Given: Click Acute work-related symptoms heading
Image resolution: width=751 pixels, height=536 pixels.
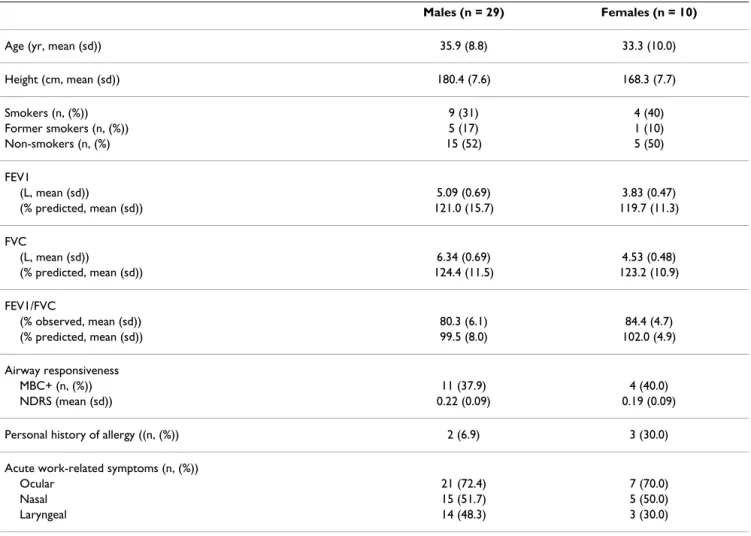Looking at the screenshot, I should coord(101,468).
